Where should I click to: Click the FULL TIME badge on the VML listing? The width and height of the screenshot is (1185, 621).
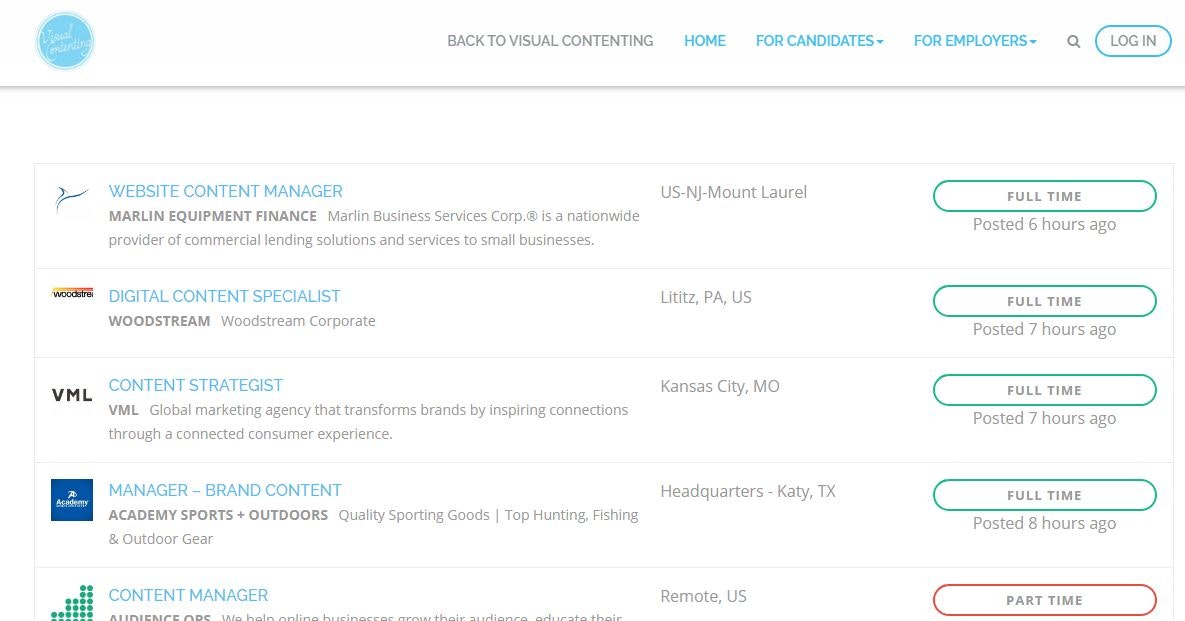coord(1044,390)
